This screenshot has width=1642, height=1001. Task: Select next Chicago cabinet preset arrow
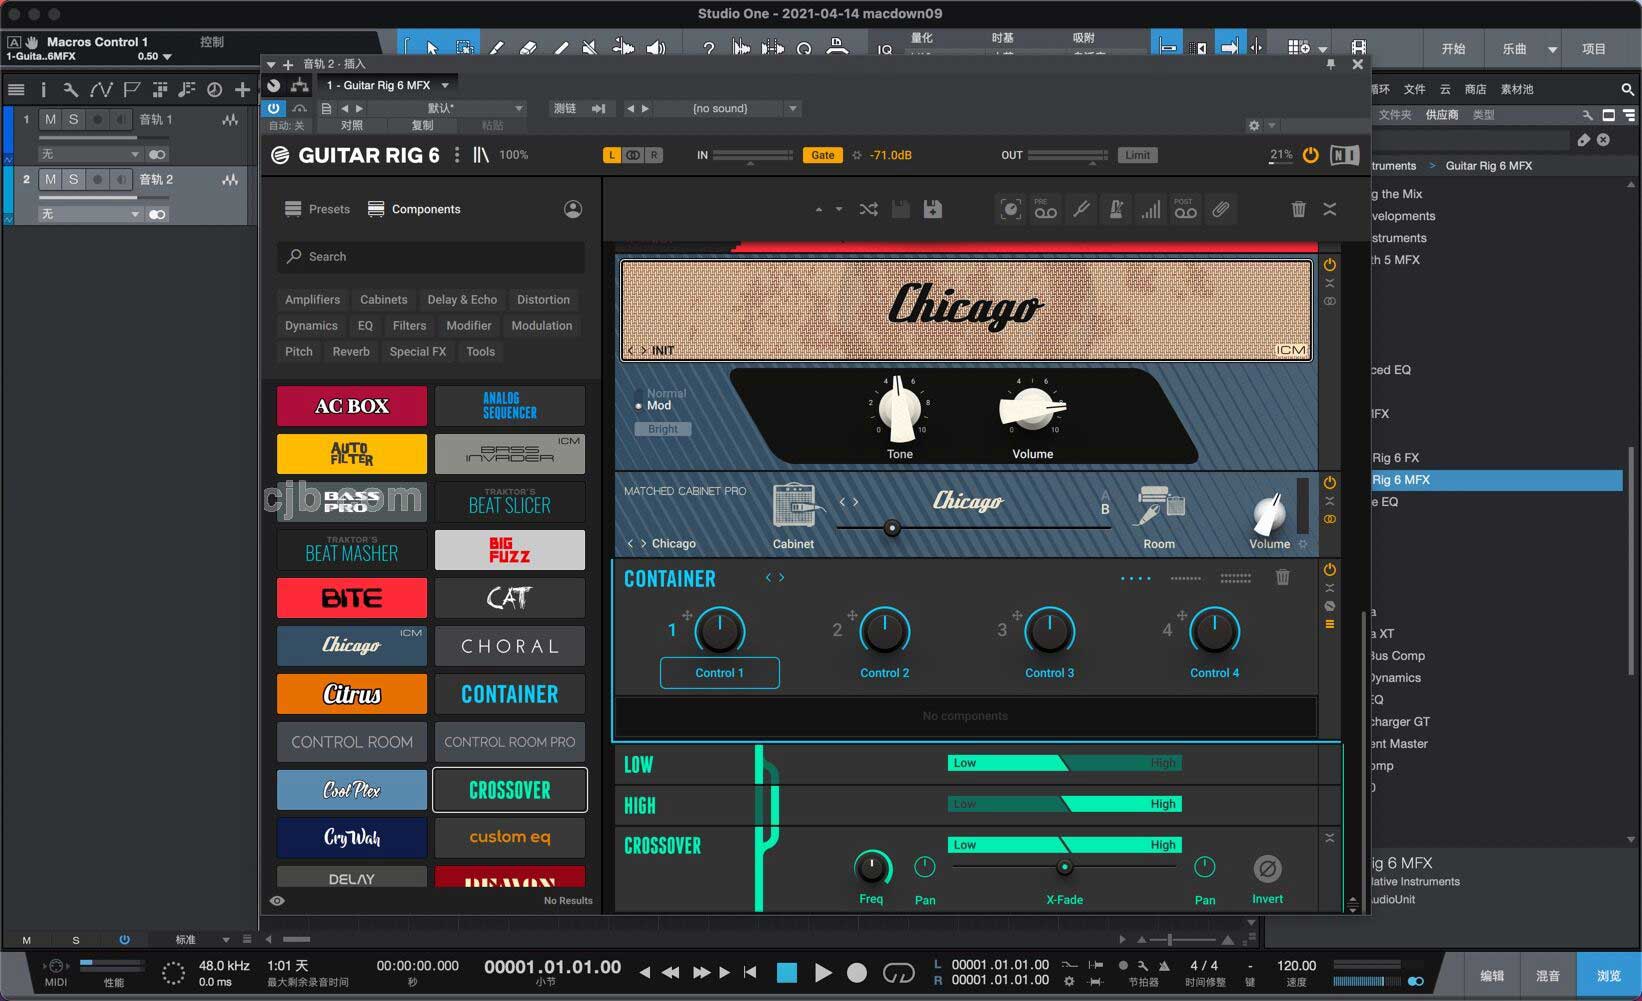pos(643,543)
